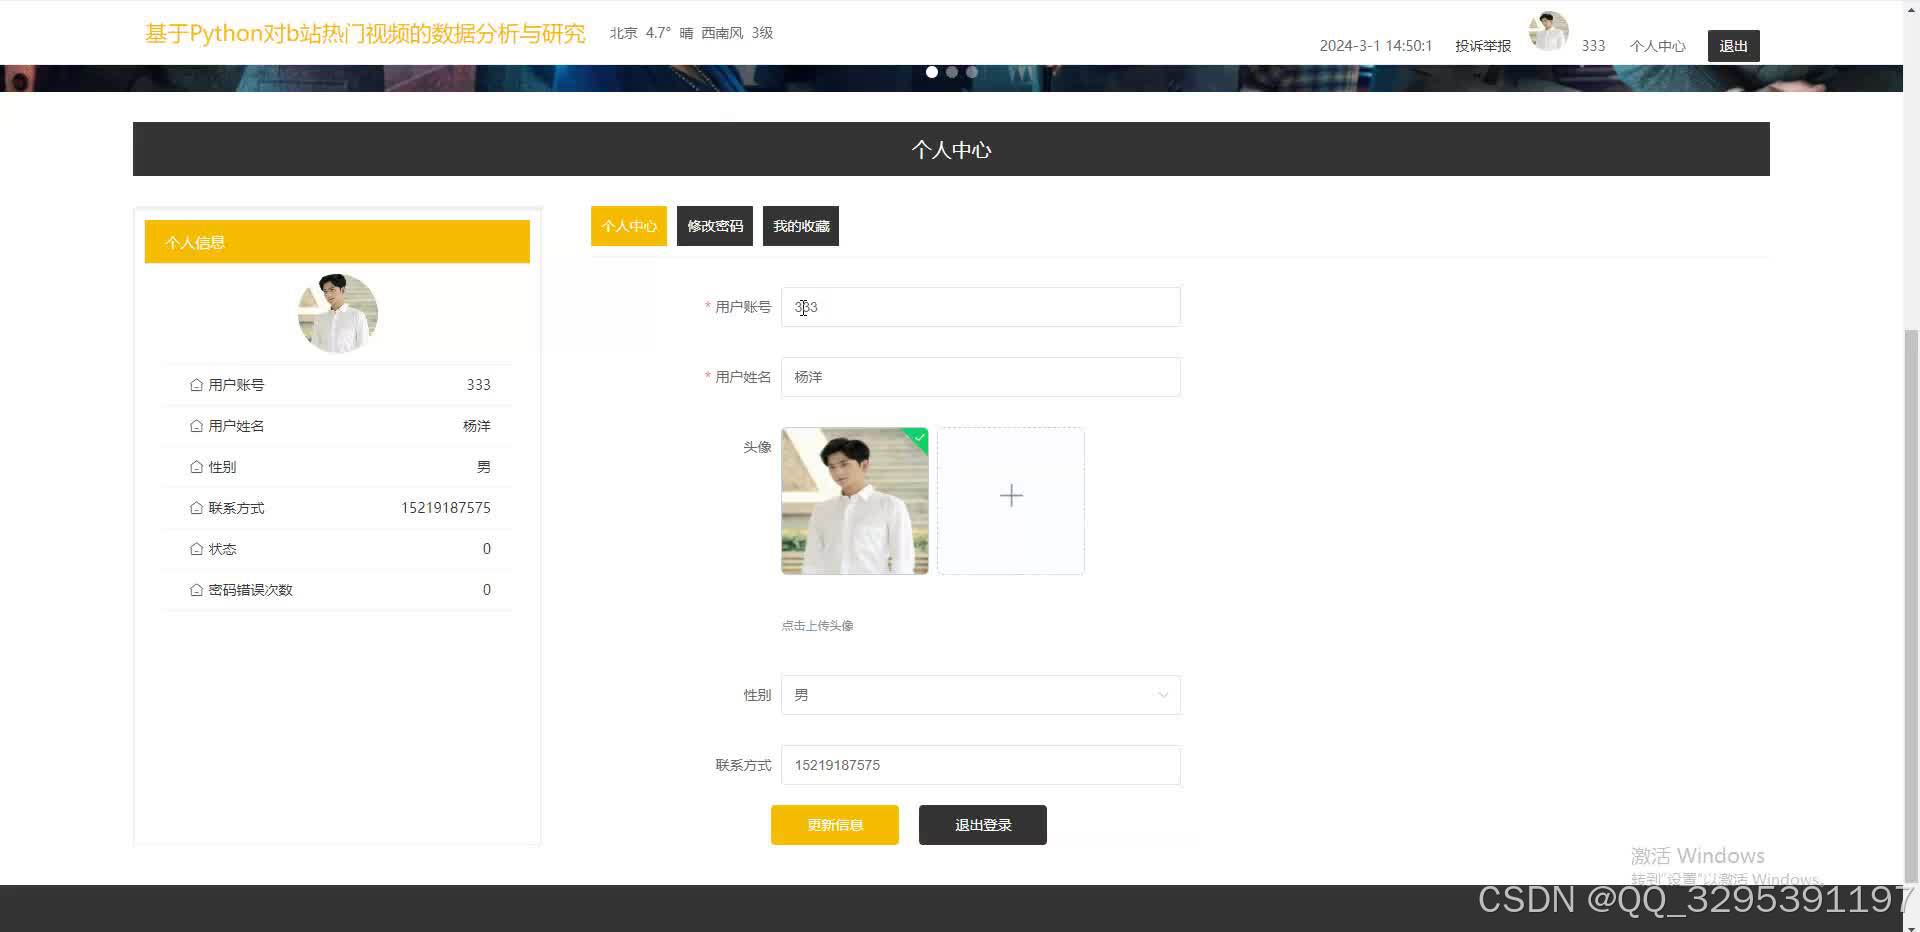Click the home icon beside 性别 in sidebar
This screenshot has height=932, width=1920.
196,467
